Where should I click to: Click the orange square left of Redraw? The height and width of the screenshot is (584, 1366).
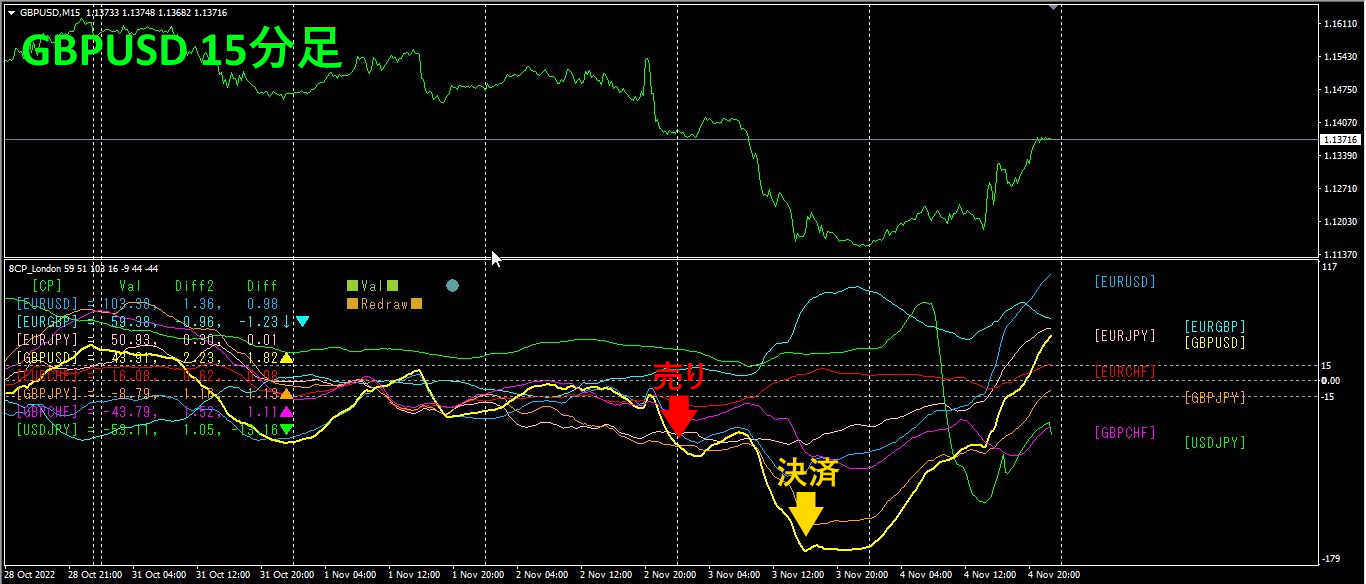pyautogui.click(x=352, y=304)
